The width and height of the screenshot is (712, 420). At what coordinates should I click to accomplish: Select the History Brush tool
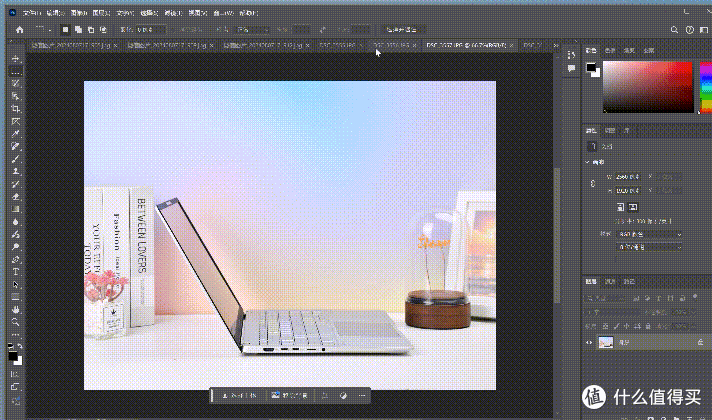click(x=15, y=184)
